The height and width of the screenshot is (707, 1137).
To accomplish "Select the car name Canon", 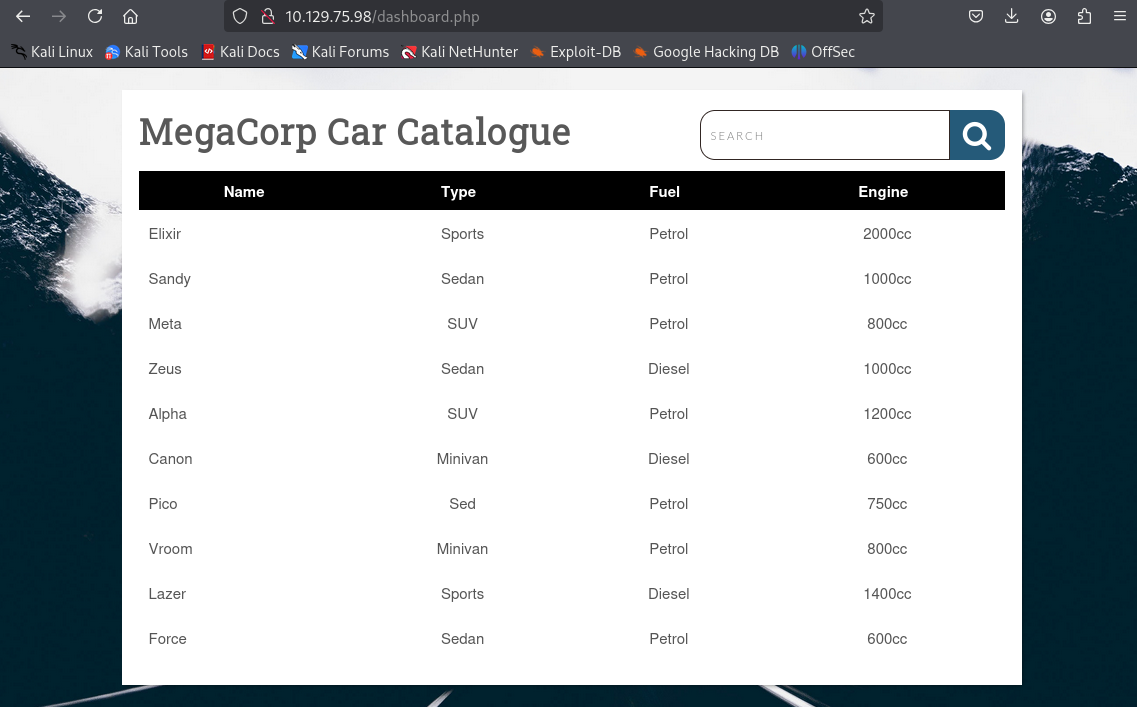I will click(x=170, y=458).
